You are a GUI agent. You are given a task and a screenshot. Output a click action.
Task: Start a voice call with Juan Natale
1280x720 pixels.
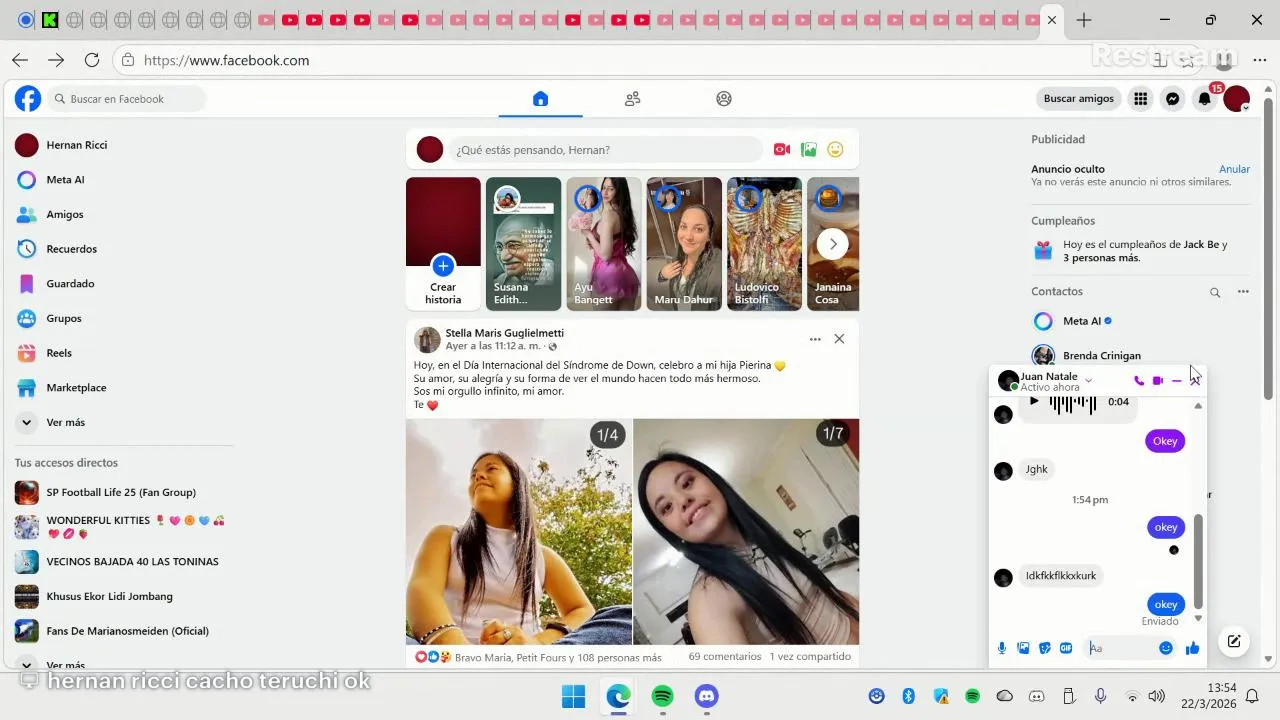tap(1139, 381)
